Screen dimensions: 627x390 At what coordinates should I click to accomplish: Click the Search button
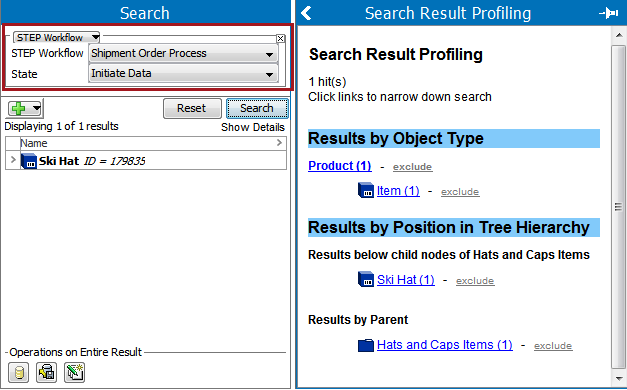click(x=257, y=108)
